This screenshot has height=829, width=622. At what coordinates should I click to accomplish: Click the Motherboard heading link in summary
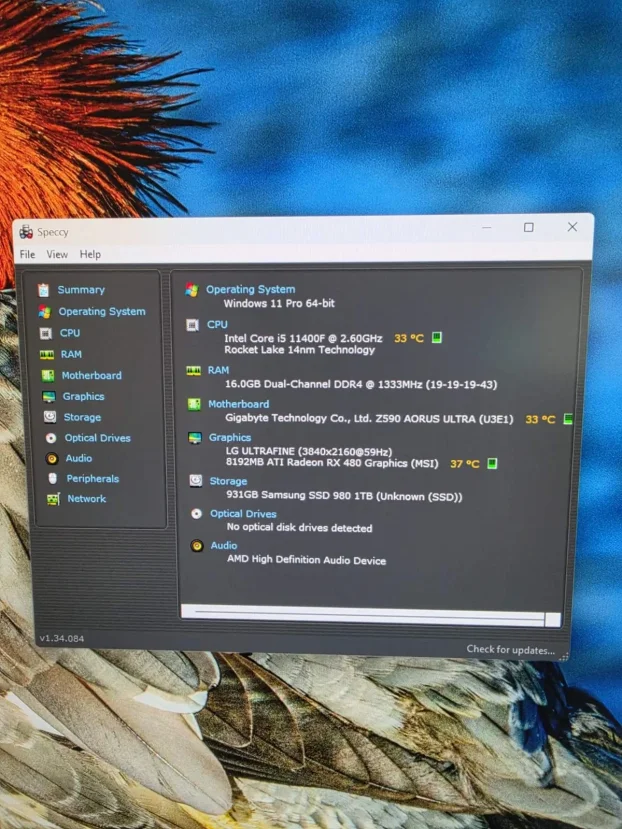coord(239,404)
